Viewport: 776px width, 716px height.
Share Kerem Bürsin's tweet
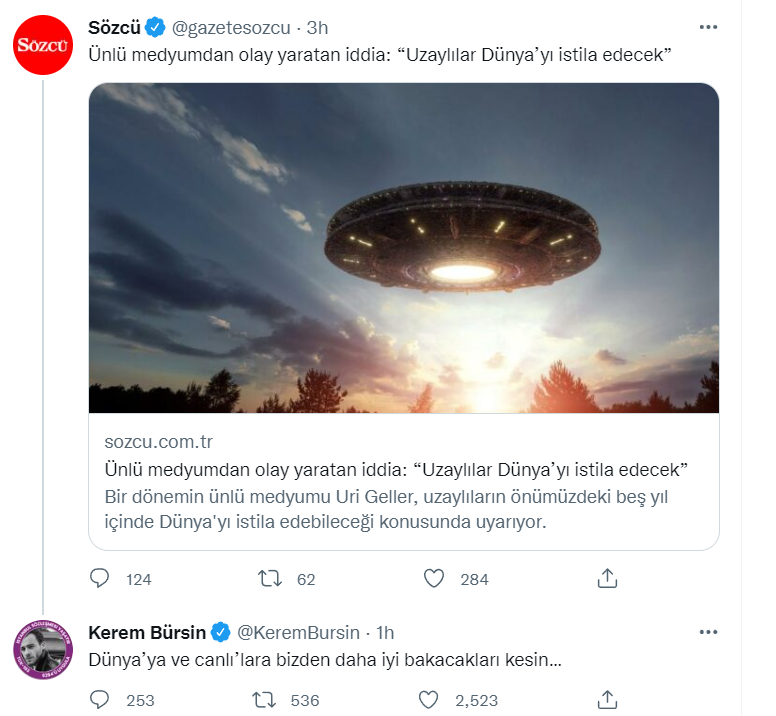(x=606, y=700)
